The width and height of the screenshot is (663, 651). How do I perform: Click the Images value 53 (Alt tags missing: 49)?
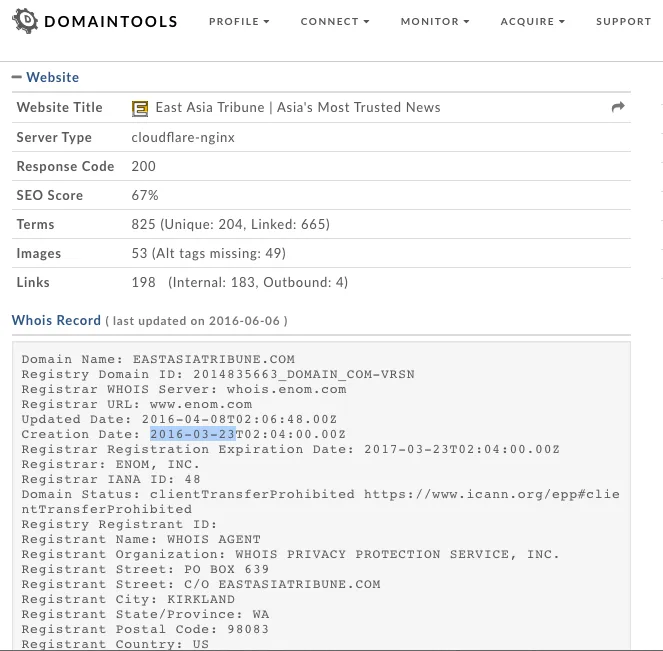[208, 253]
